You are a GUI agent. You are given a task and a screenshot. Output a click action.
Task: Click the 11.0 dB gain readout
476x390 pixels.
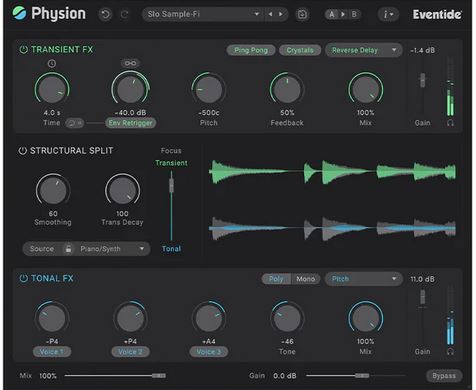tap(422, 279)
